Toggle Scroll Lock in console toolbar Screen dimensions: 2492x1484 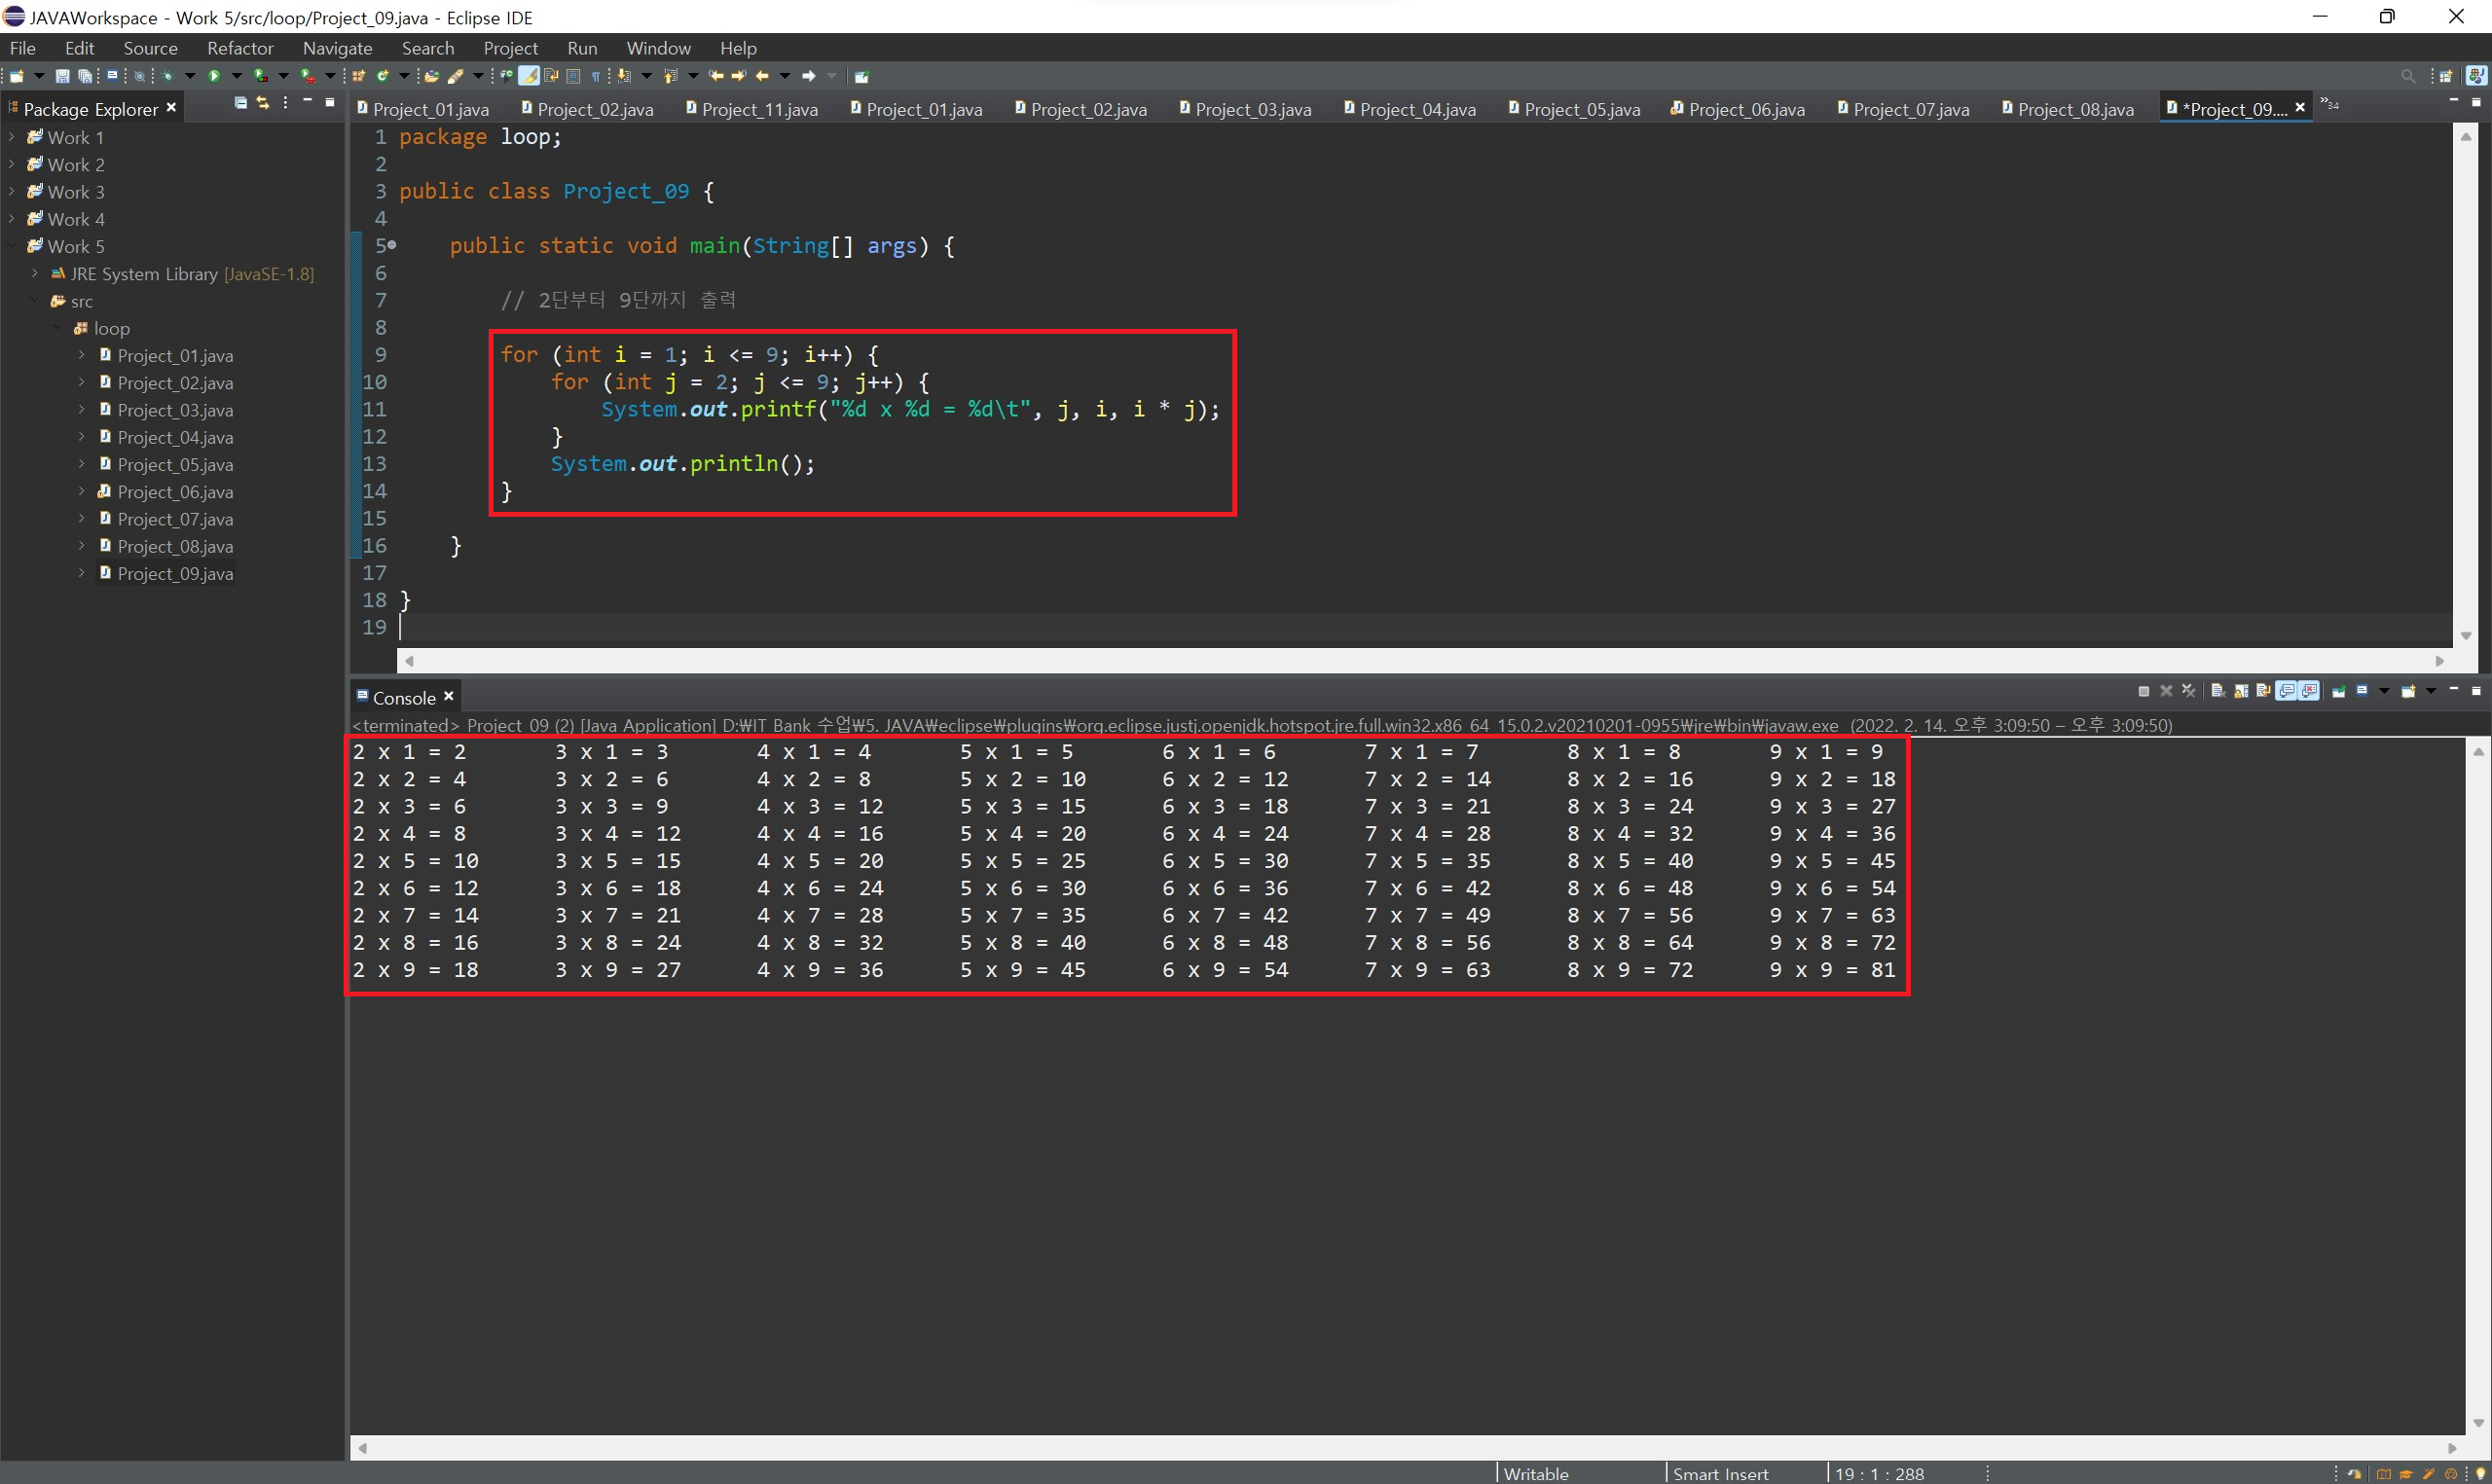point(2240,691)
